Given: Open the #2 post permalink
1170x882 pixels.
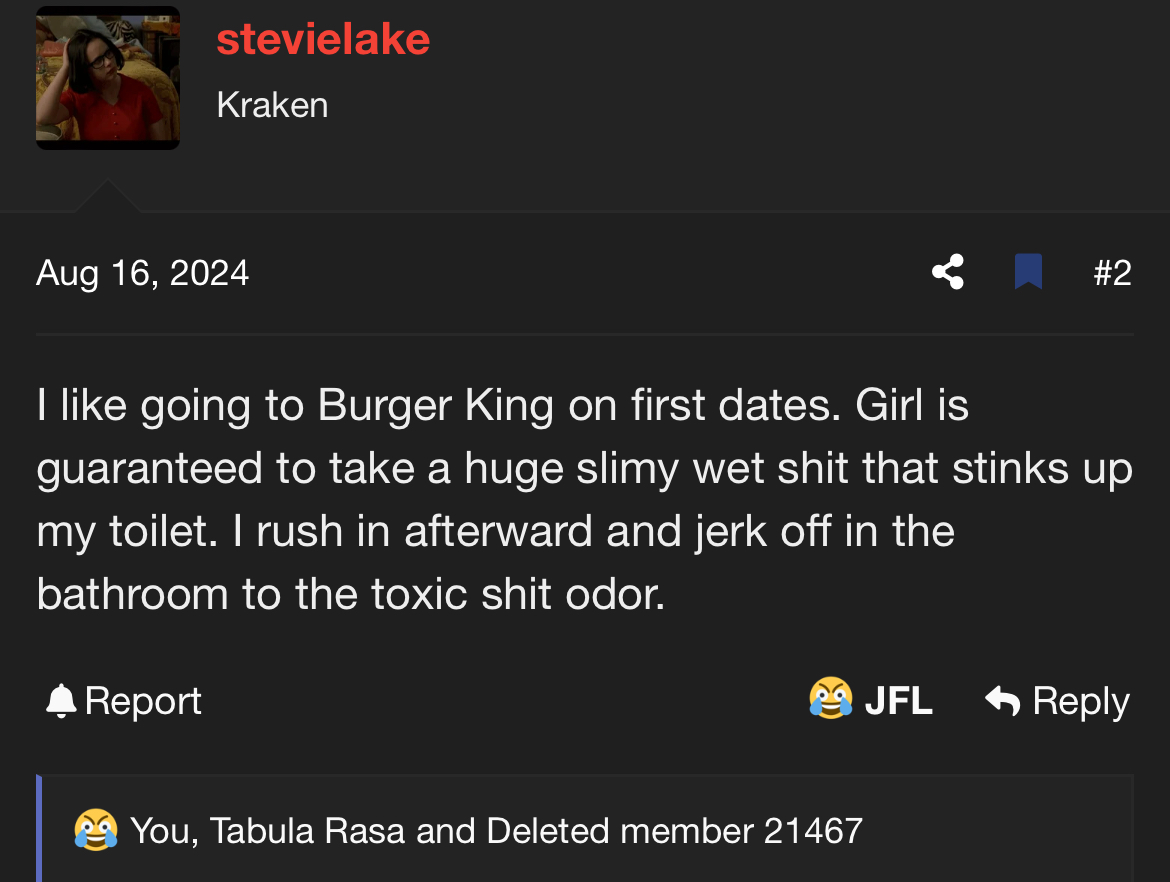Looking at the screenshot, I should click(1112, 273).
